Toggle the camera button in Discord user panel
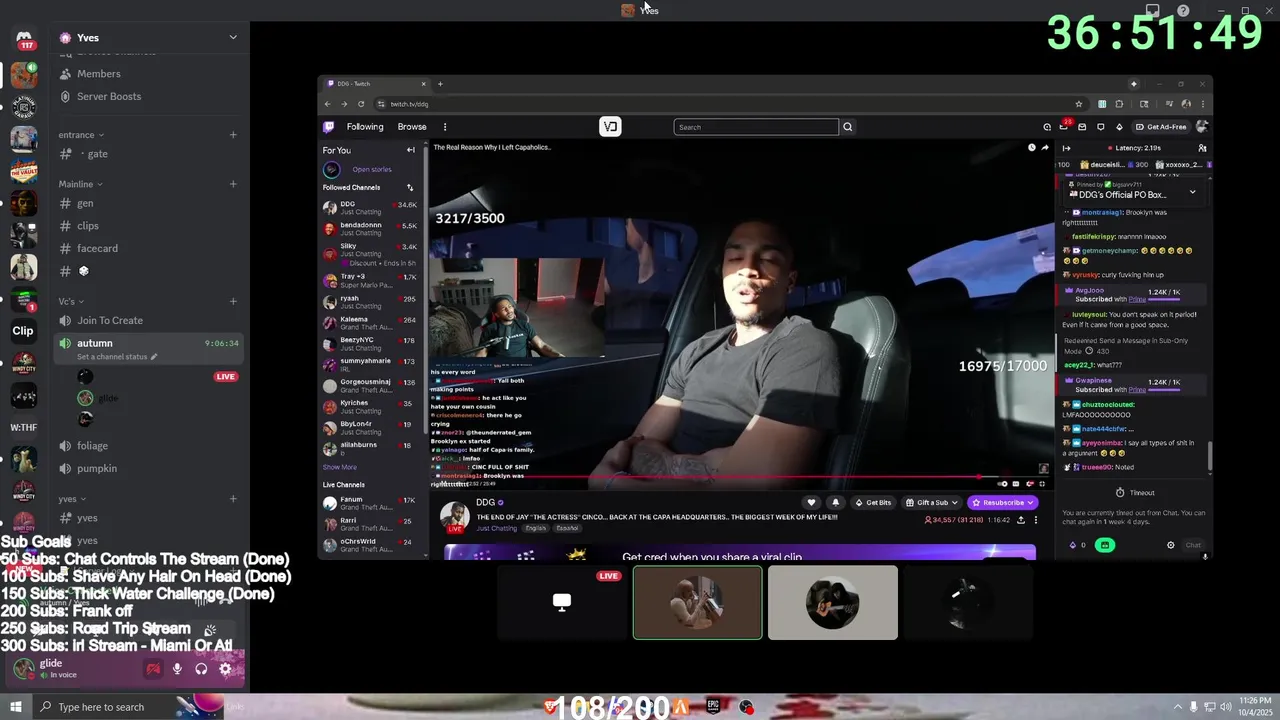Viewport: 1280px width, 720px height. coord(153,669)
